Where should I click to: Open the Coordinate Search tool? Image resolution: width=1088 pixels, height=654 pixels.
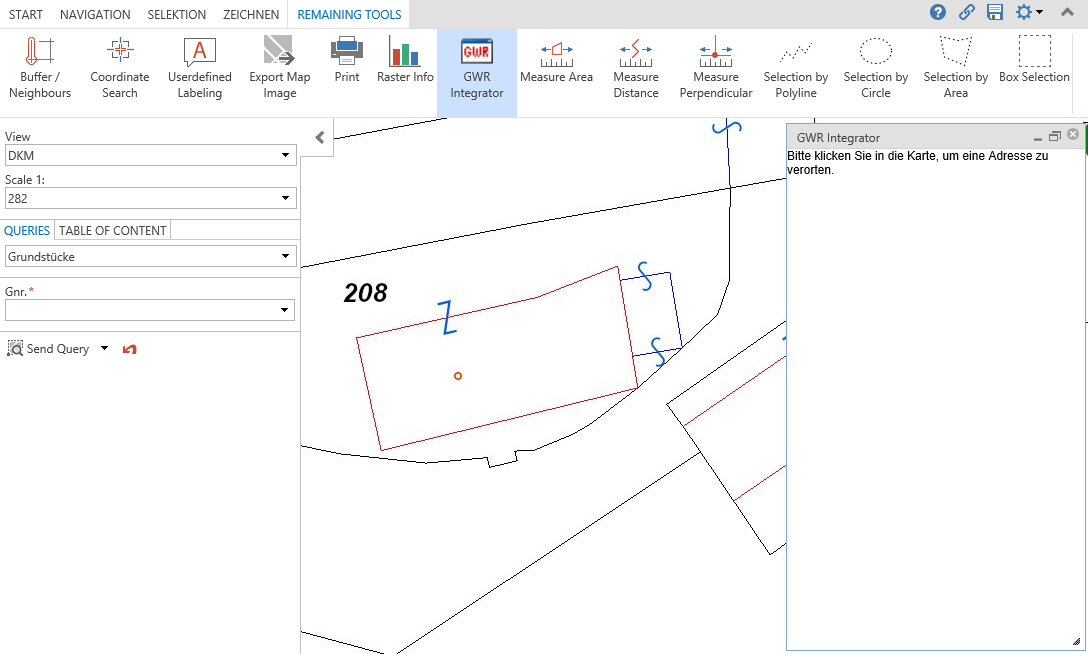(119, 65)
